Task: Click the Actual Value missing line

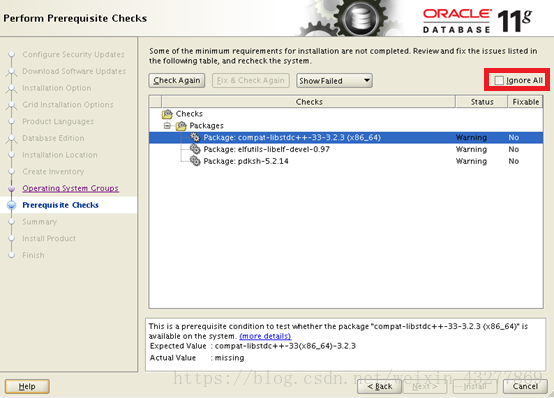Action: [197, 358]
